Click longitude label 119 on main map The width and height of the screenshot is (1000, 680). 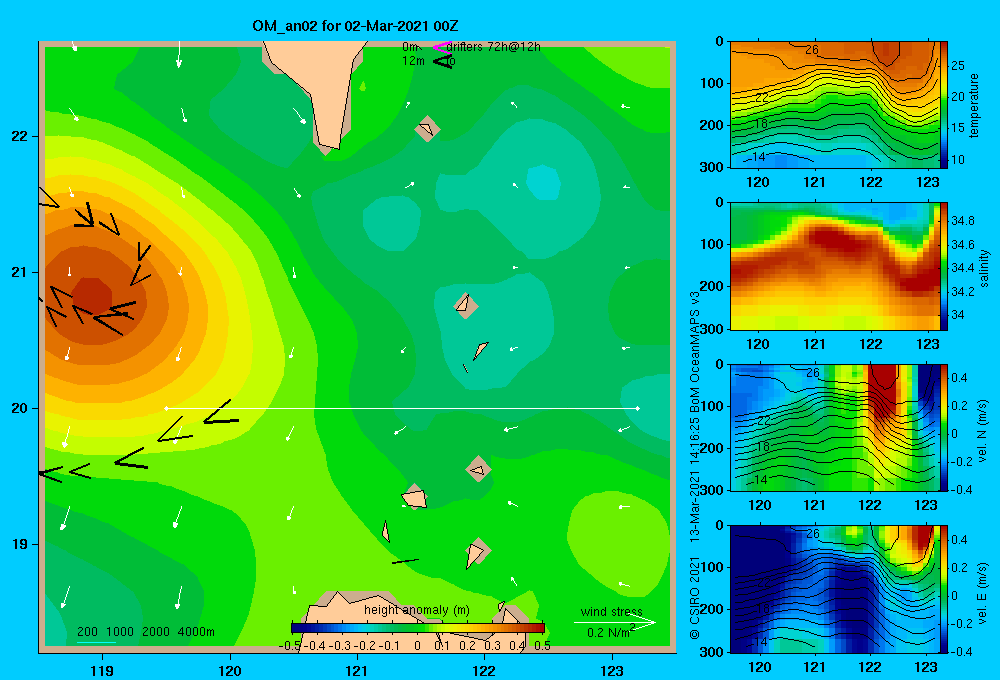[x=102, y=670]
